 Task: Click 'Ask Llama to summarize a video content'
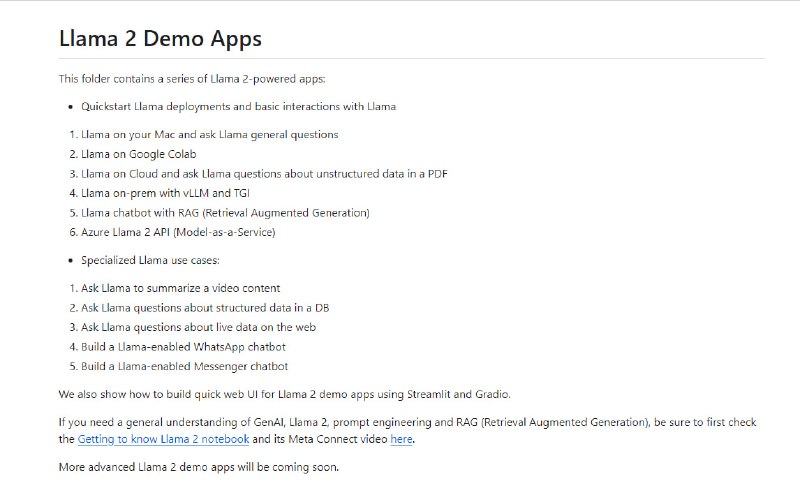(x=180, y=288)
